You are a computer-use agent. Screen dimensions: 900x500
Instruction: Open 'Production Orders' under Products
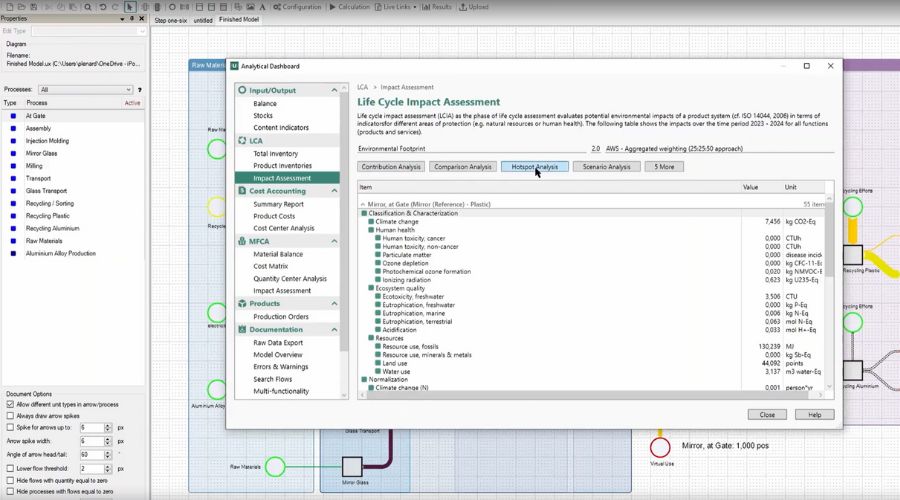coord(281,317)
